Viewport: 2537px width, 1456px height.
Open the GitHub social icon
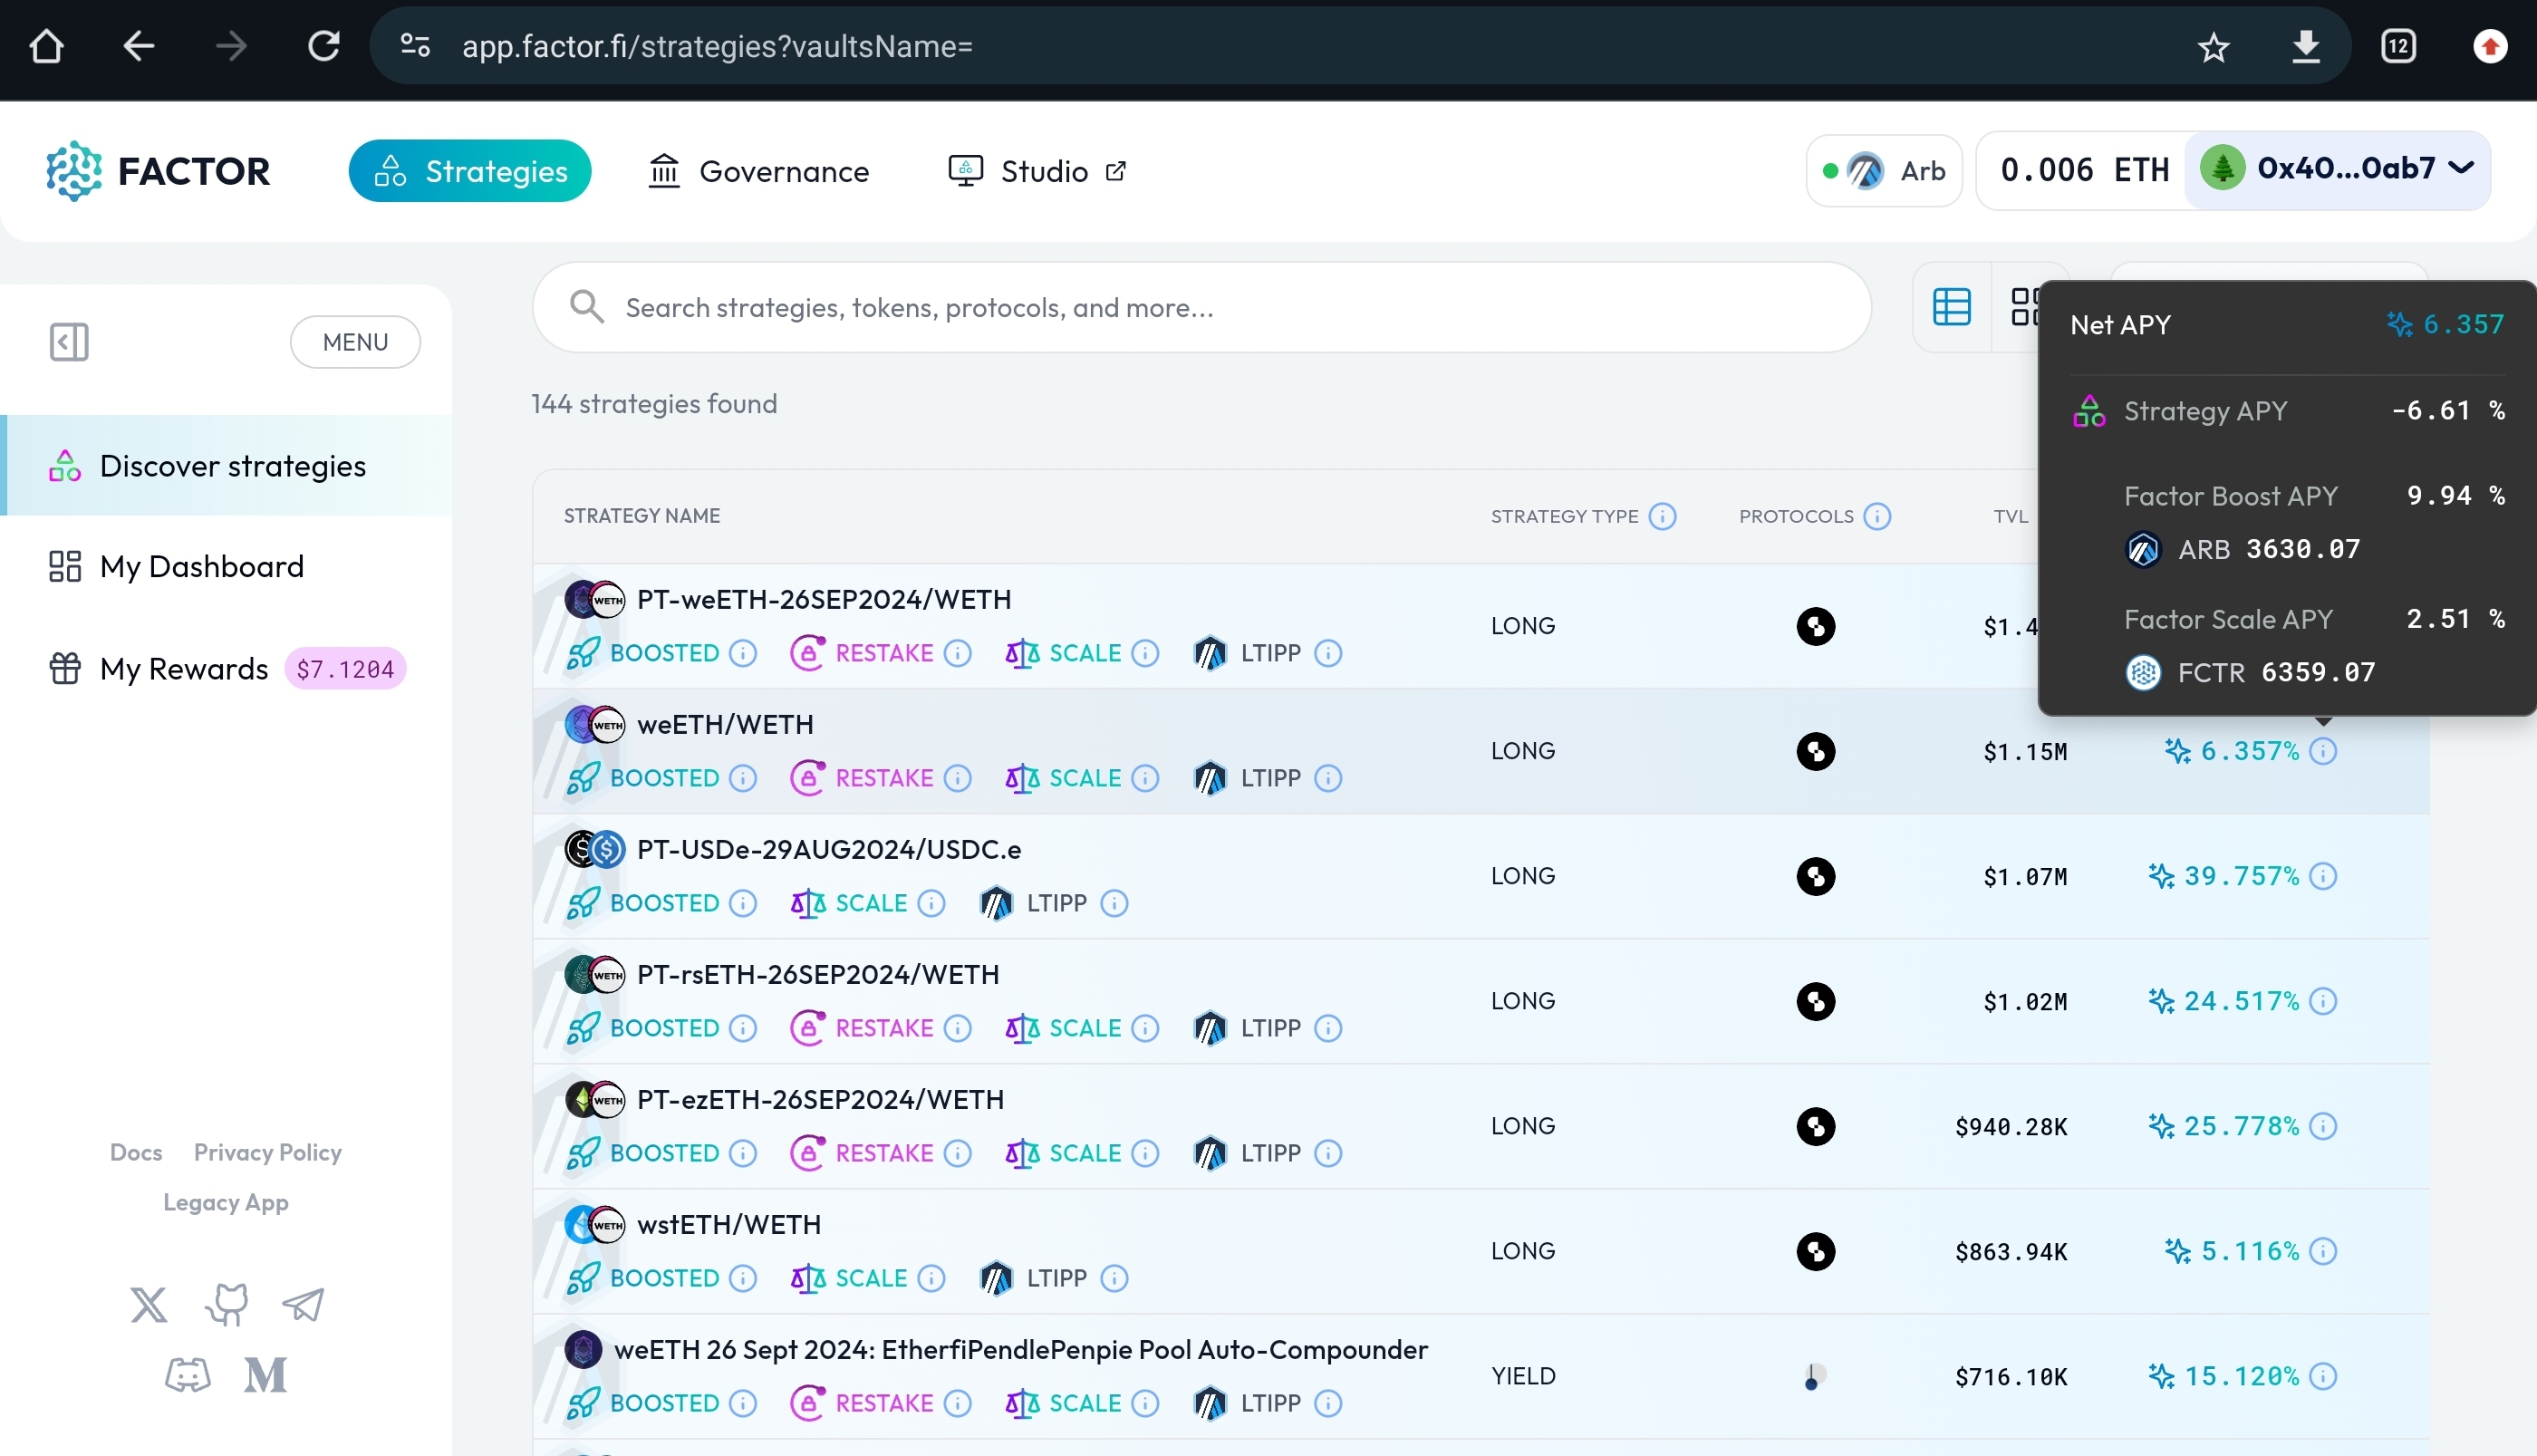pyautogui.click(x=227, y=1304)
